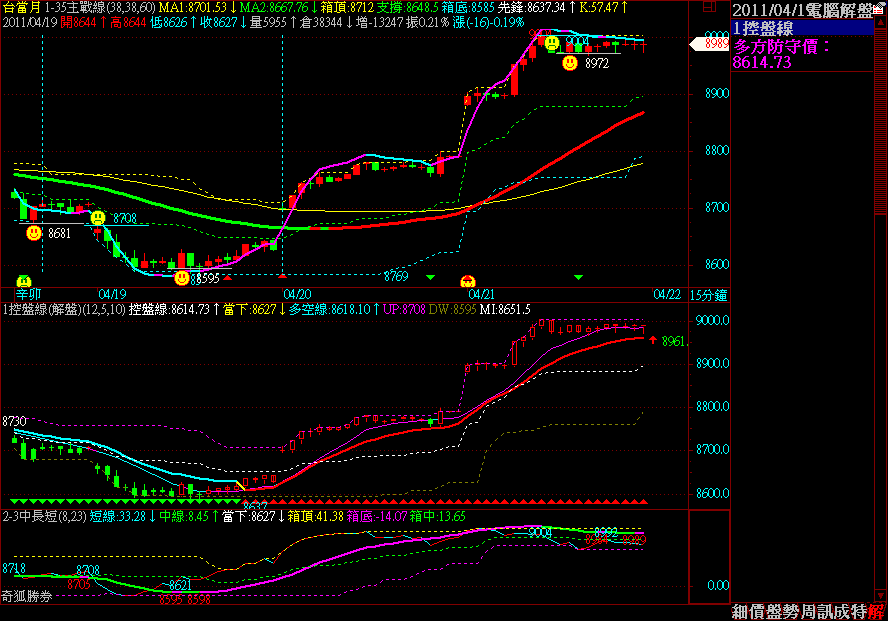Open the 2-3中長短 indicator parameters
888x621 pixels.
pyautogui.click(x=42, y=516)
